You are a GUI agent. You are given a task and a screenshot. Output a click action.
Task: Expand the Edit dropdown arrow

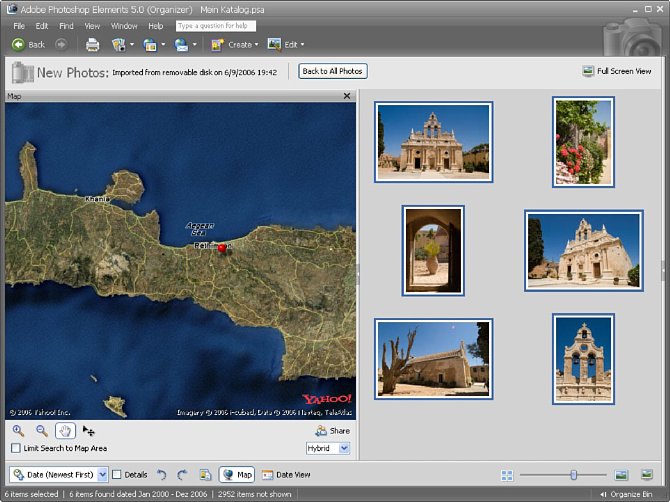pos(302,44)
